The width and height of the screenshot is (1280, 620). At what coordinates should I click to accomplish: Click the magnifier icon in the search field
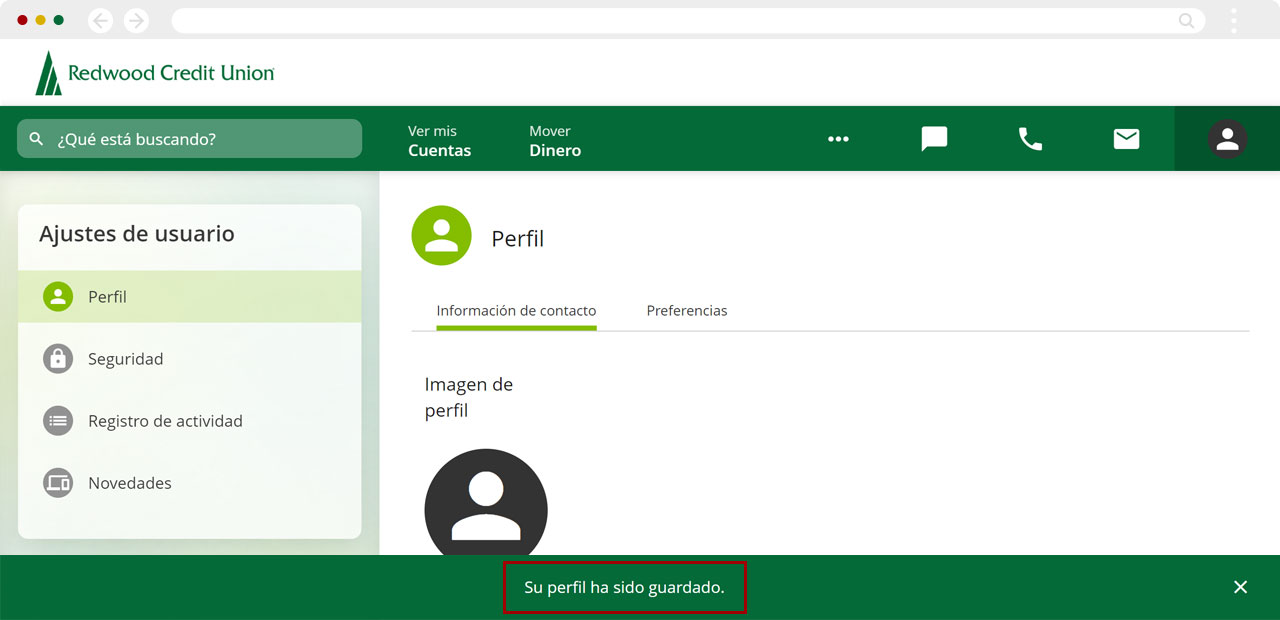37,139
